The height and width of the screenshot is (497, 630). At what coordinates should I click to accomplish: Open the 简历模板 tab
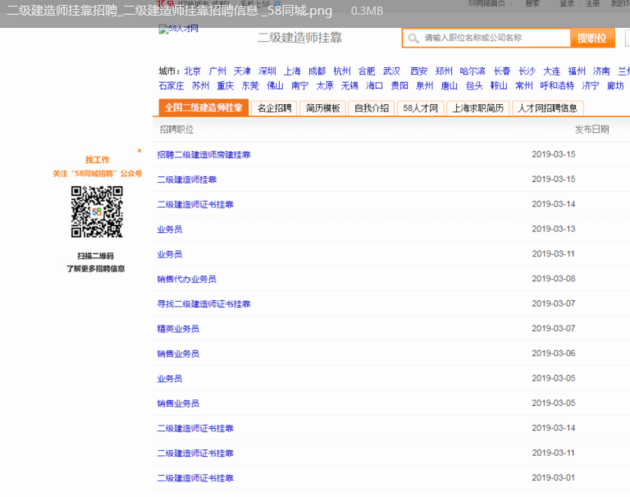(x=323, y=108)
